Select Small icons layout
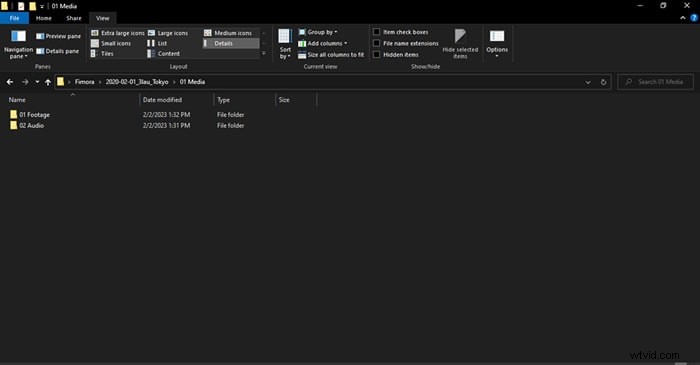Viewport: 700px width, 365px height. point(111,43)
